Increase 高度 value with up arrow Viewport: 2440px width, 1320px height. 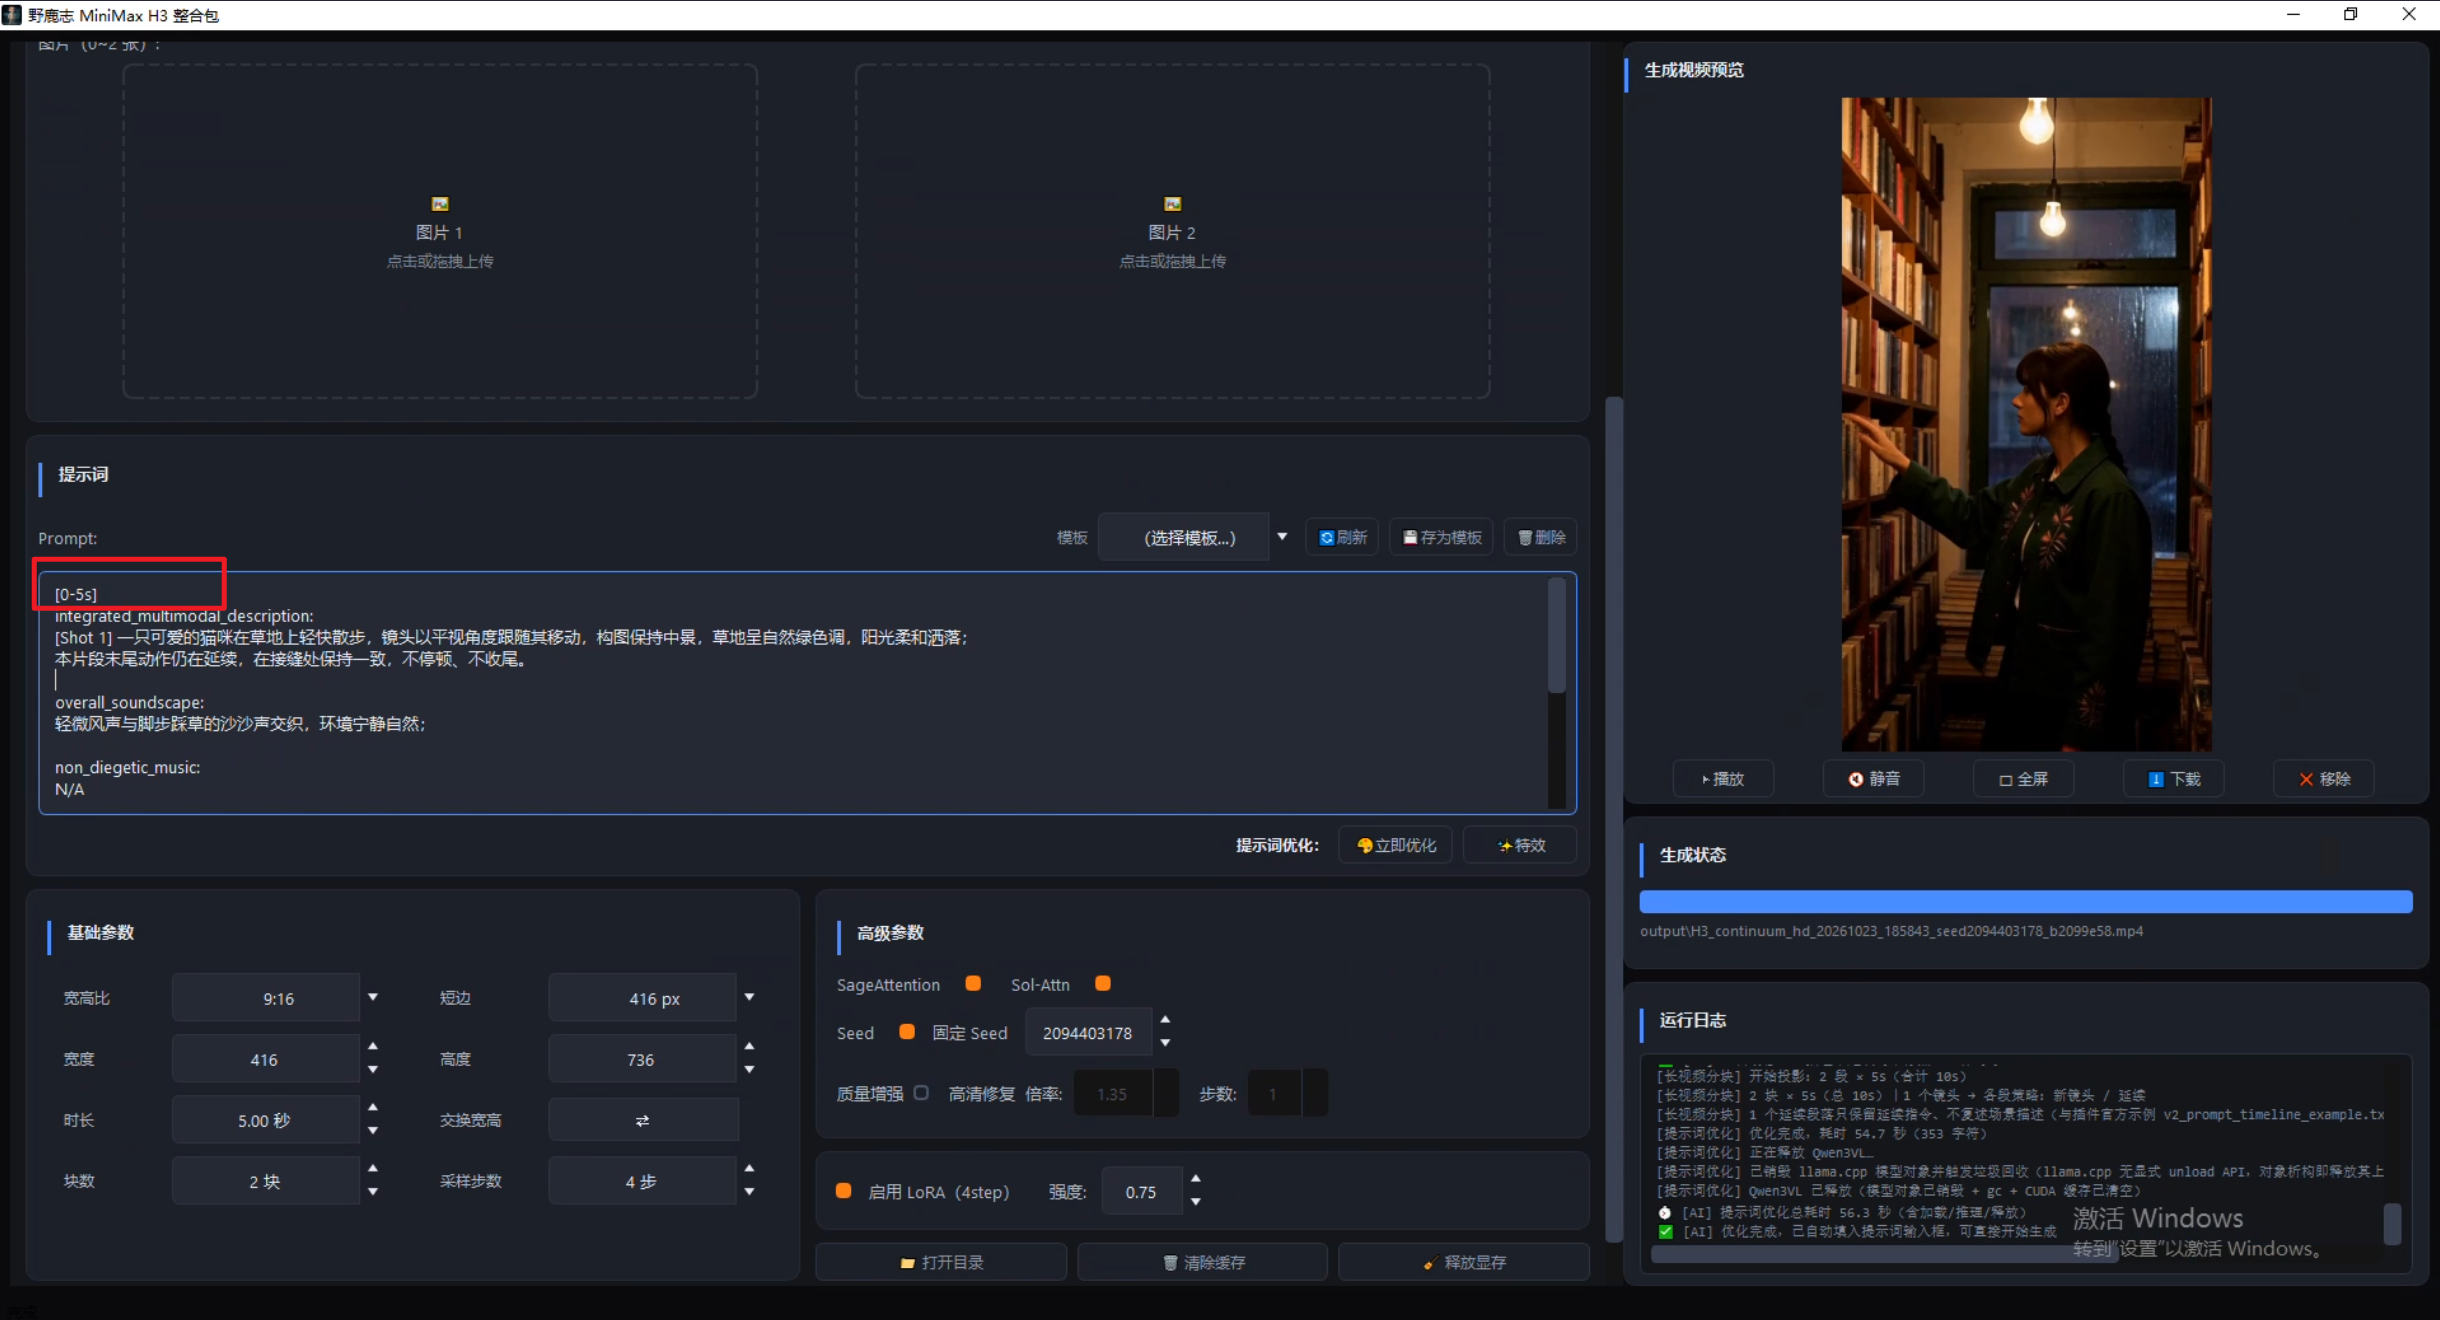coord(749,1046)
